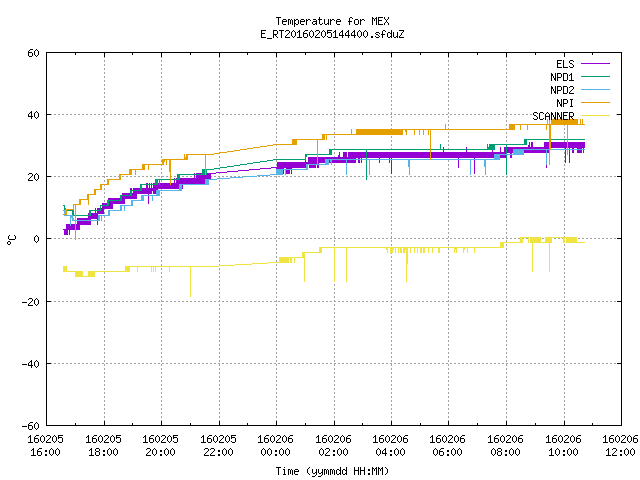This screenshot has width=640, height=480.
Task: Click the y-axis label -20
Action: 31,302
